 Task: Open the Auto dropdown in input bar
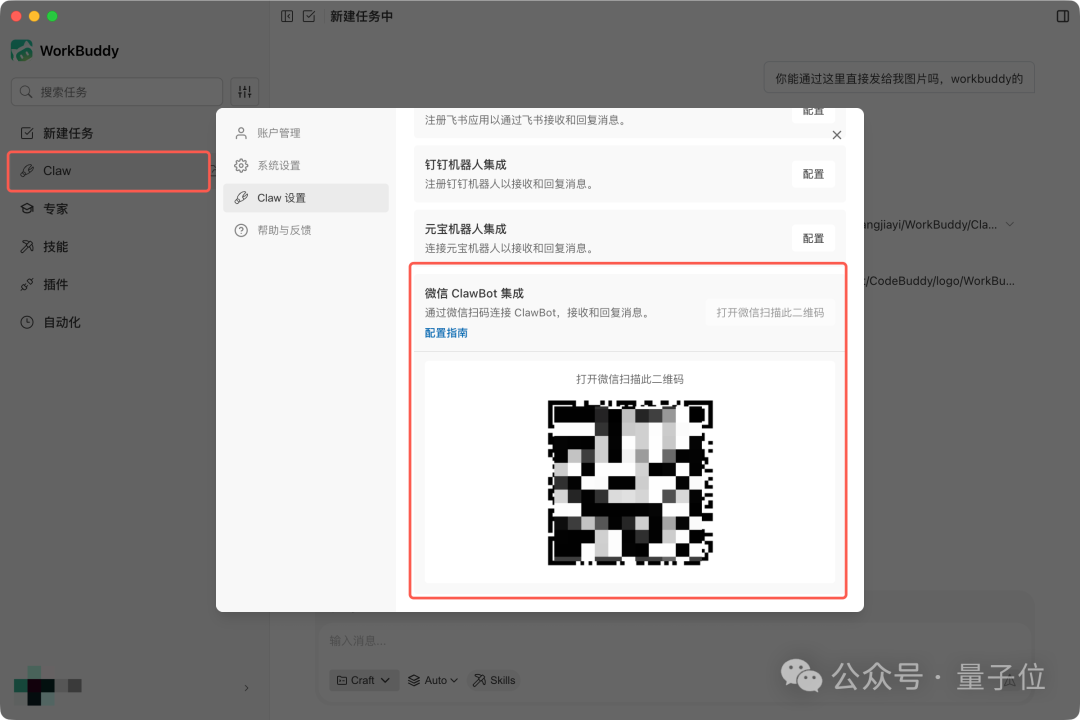(432, 680)
